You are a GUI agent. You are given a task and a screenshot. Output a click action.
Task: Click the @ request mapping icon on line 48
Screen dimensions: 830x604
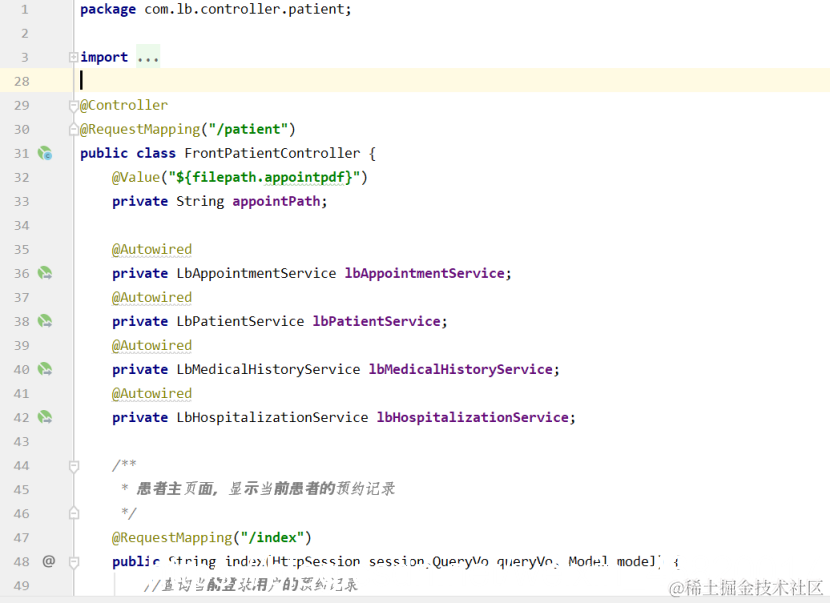[x=49, y=561]
